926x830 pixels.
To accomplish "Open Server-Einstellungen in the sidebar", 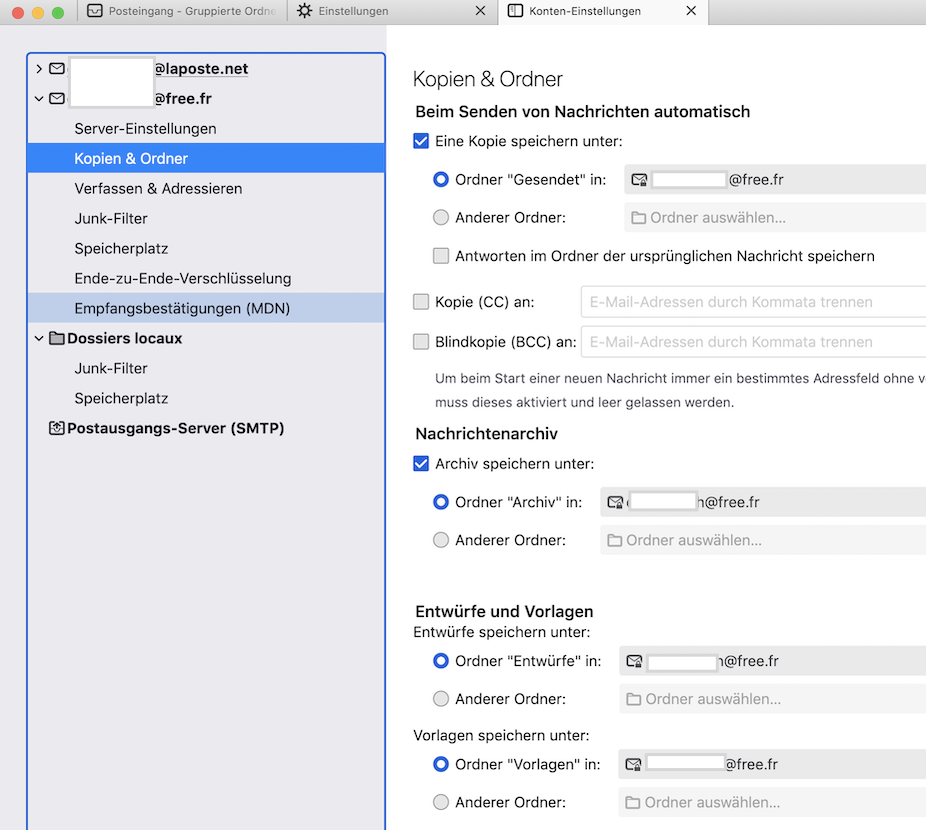I will coord(145,129).
